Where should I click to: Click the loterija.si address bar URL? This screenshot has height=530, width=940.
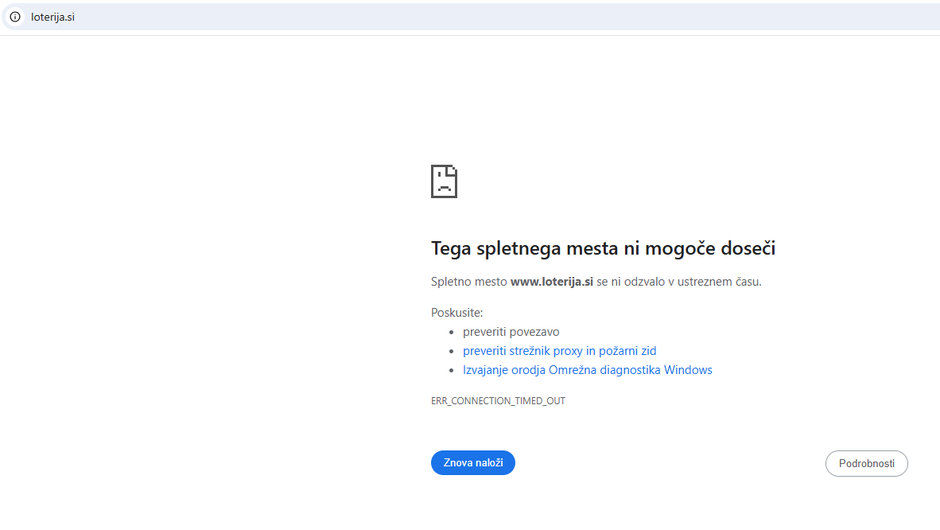coord(53,17)
